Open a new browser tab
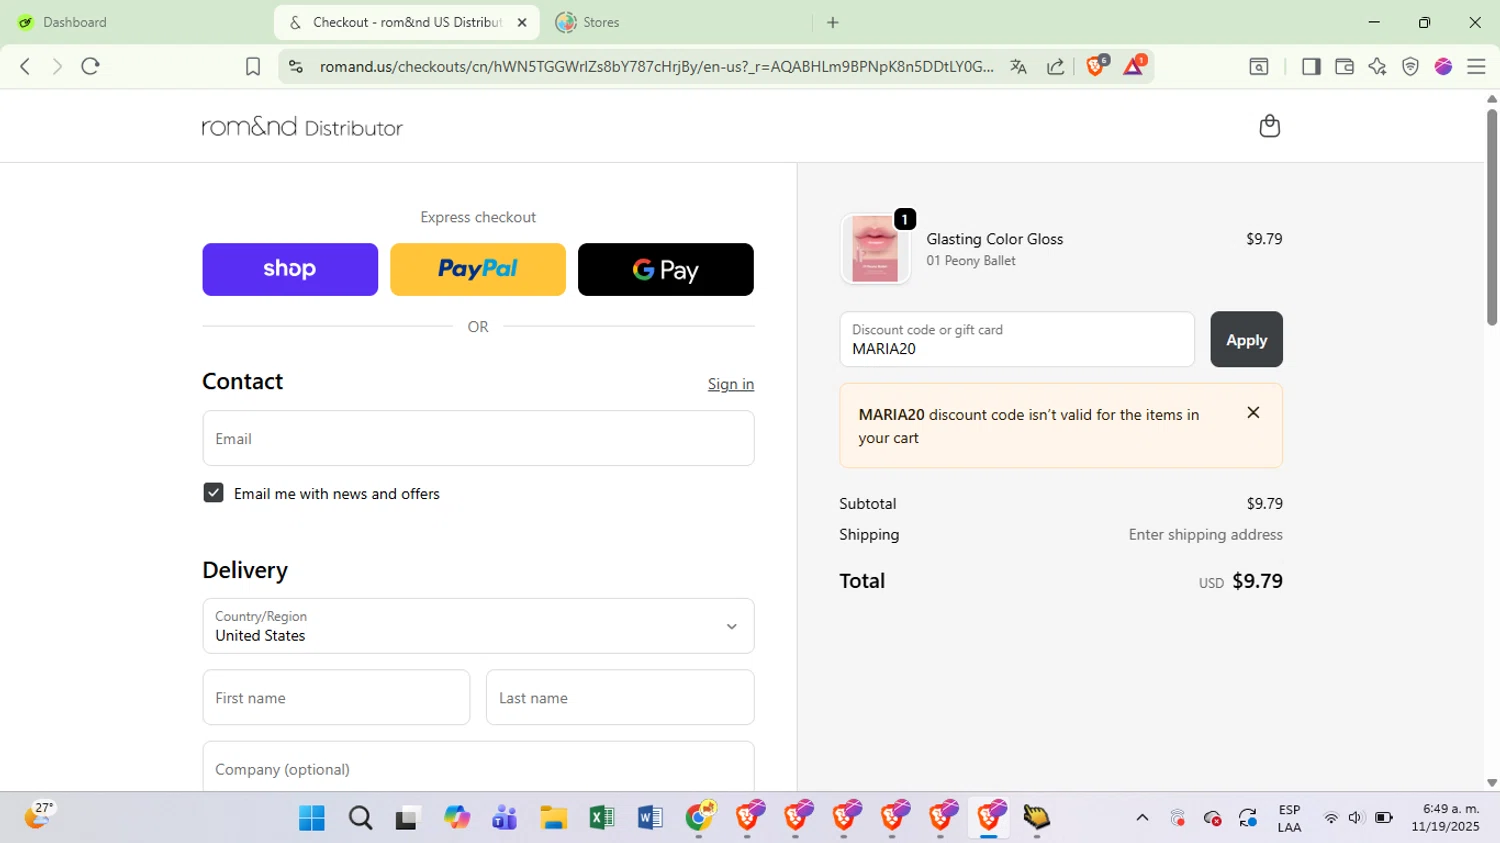The image size is (1500, 843). click(x=833, y=22)
